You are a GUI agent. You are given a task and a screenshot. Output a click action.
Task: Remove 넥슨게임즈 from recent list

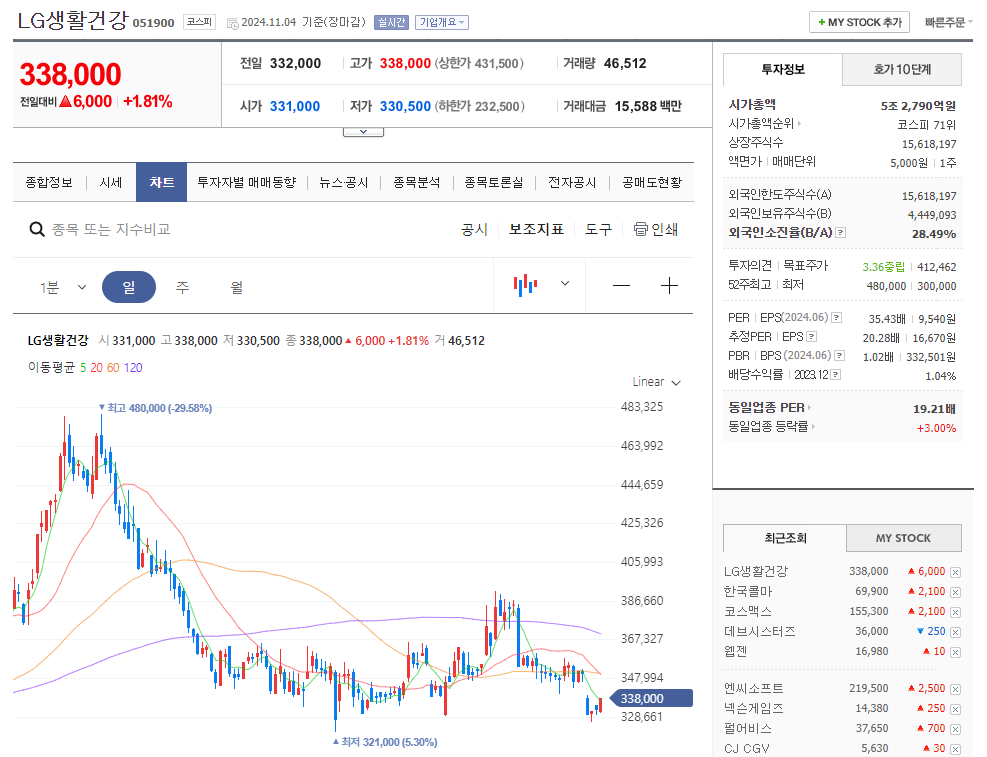point(956,710)
